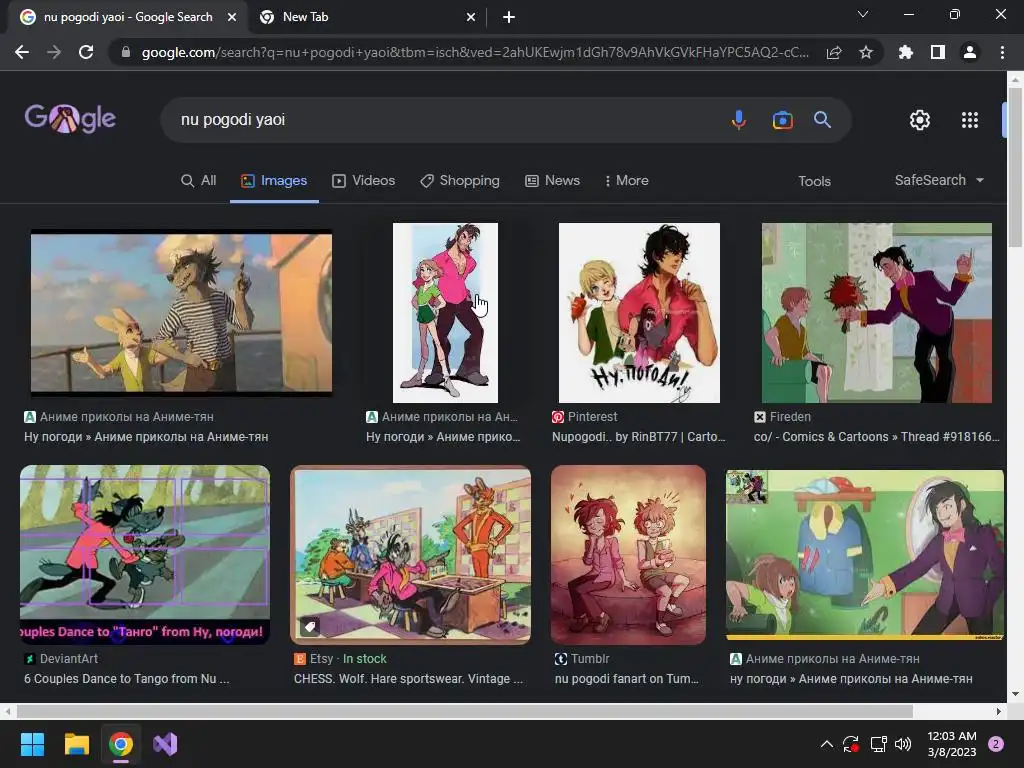Click '6 Couples Dance to Tango' title link
Image resolution: width=1024 pixels, height=768 pixels.
(127, 679)
